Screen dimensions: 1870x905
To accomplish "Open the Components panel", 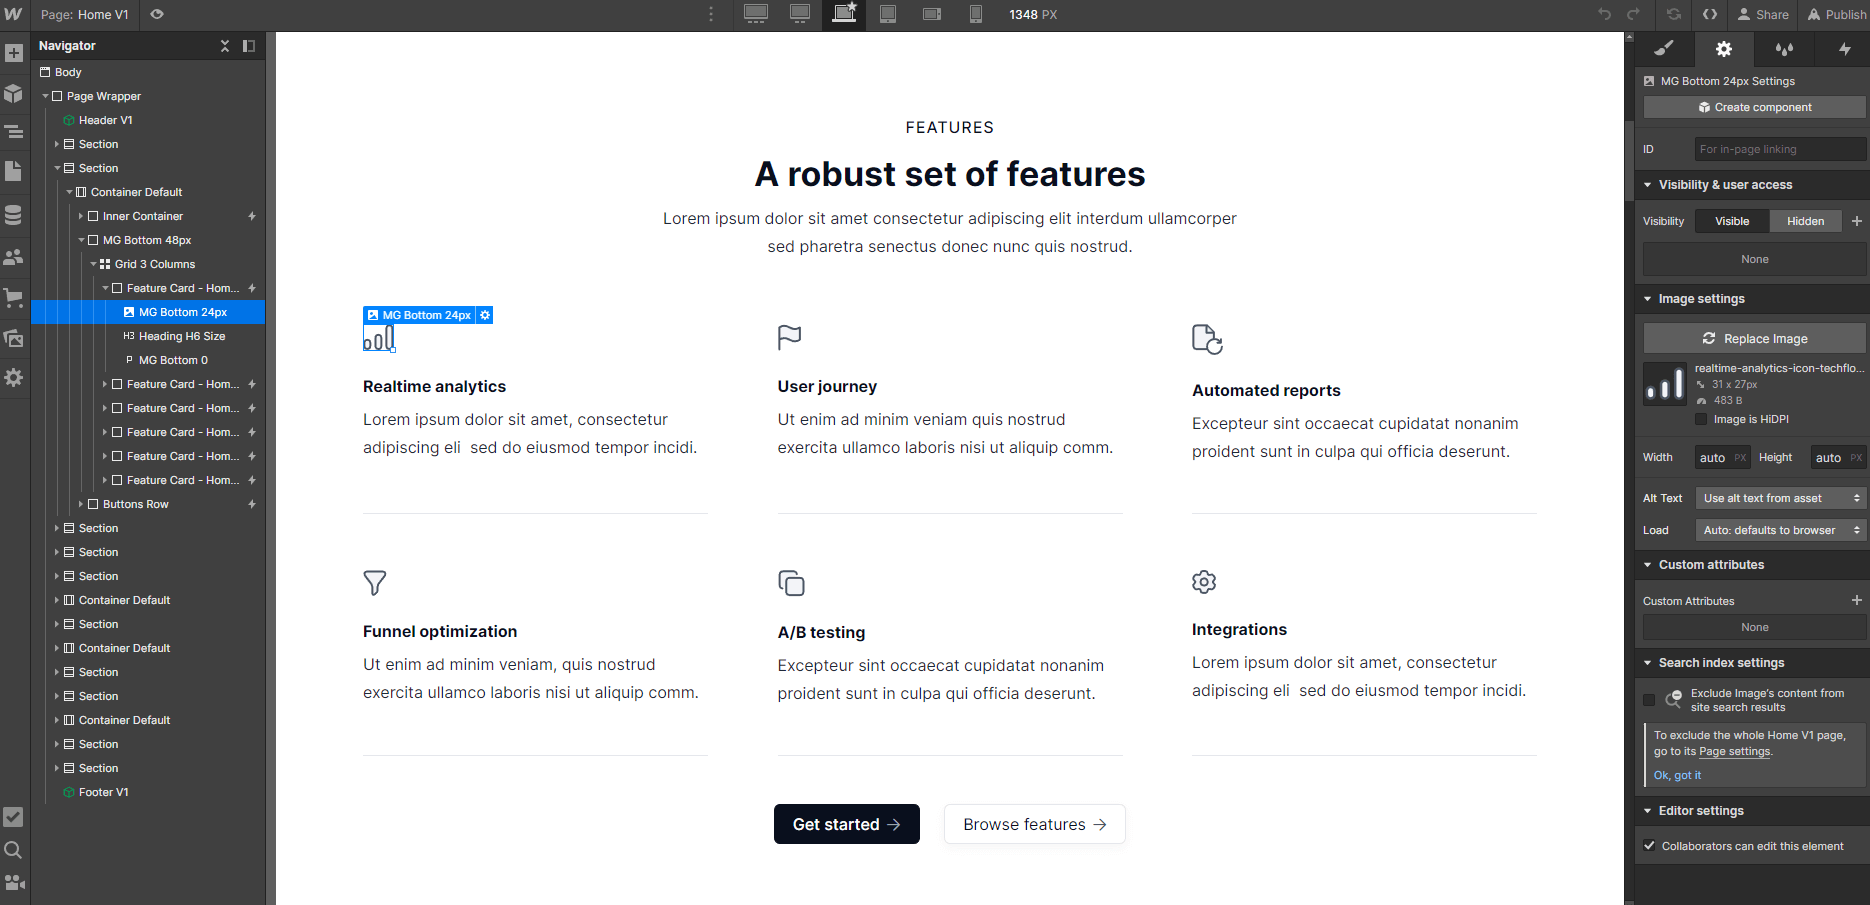I will [15, 93].
